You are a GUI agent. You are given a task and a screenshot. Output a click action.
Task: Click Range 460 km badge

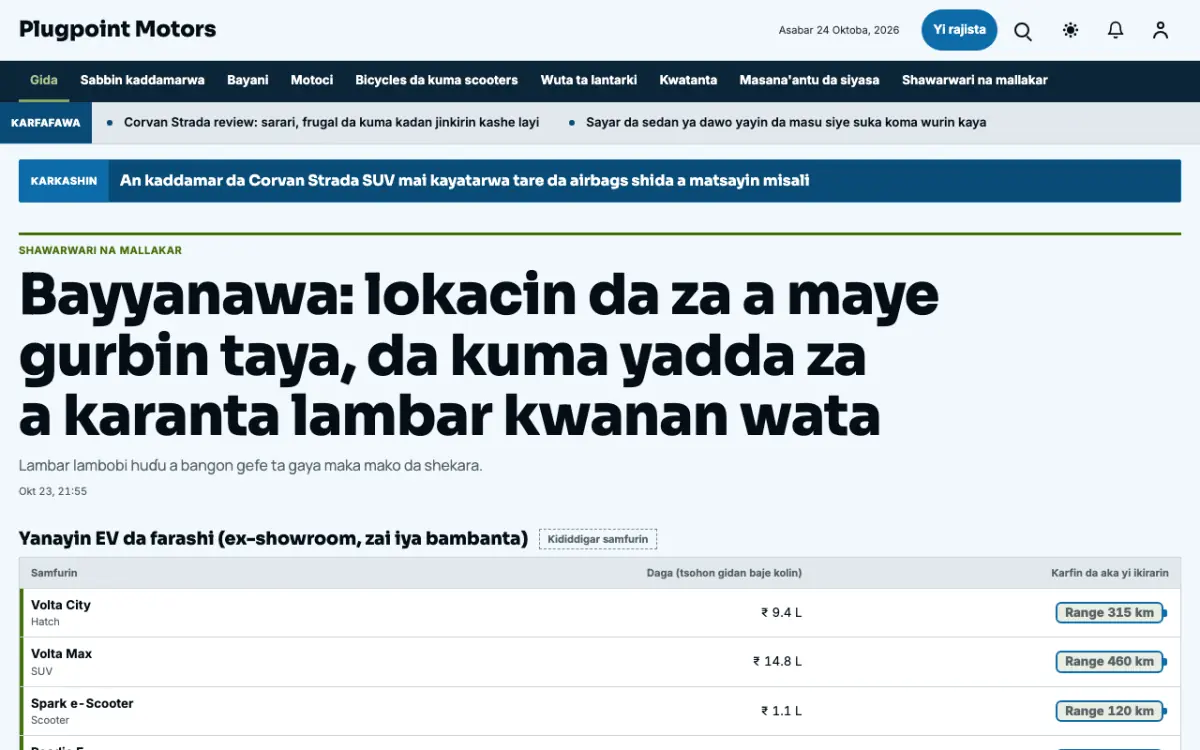pyautogui.click(x=1109, y=662)
